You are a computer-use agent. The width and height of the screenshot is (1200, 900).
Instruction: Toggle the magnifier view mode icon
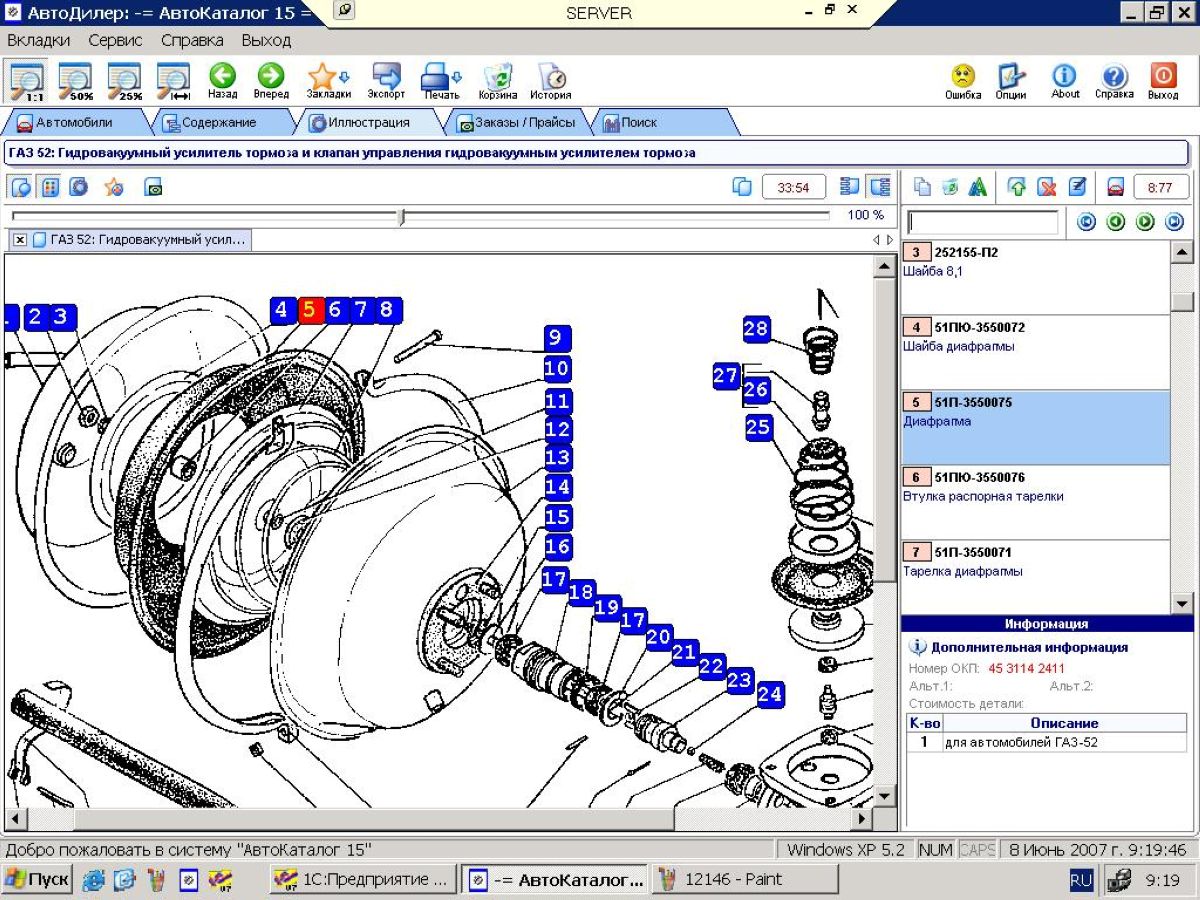point(21,187)
